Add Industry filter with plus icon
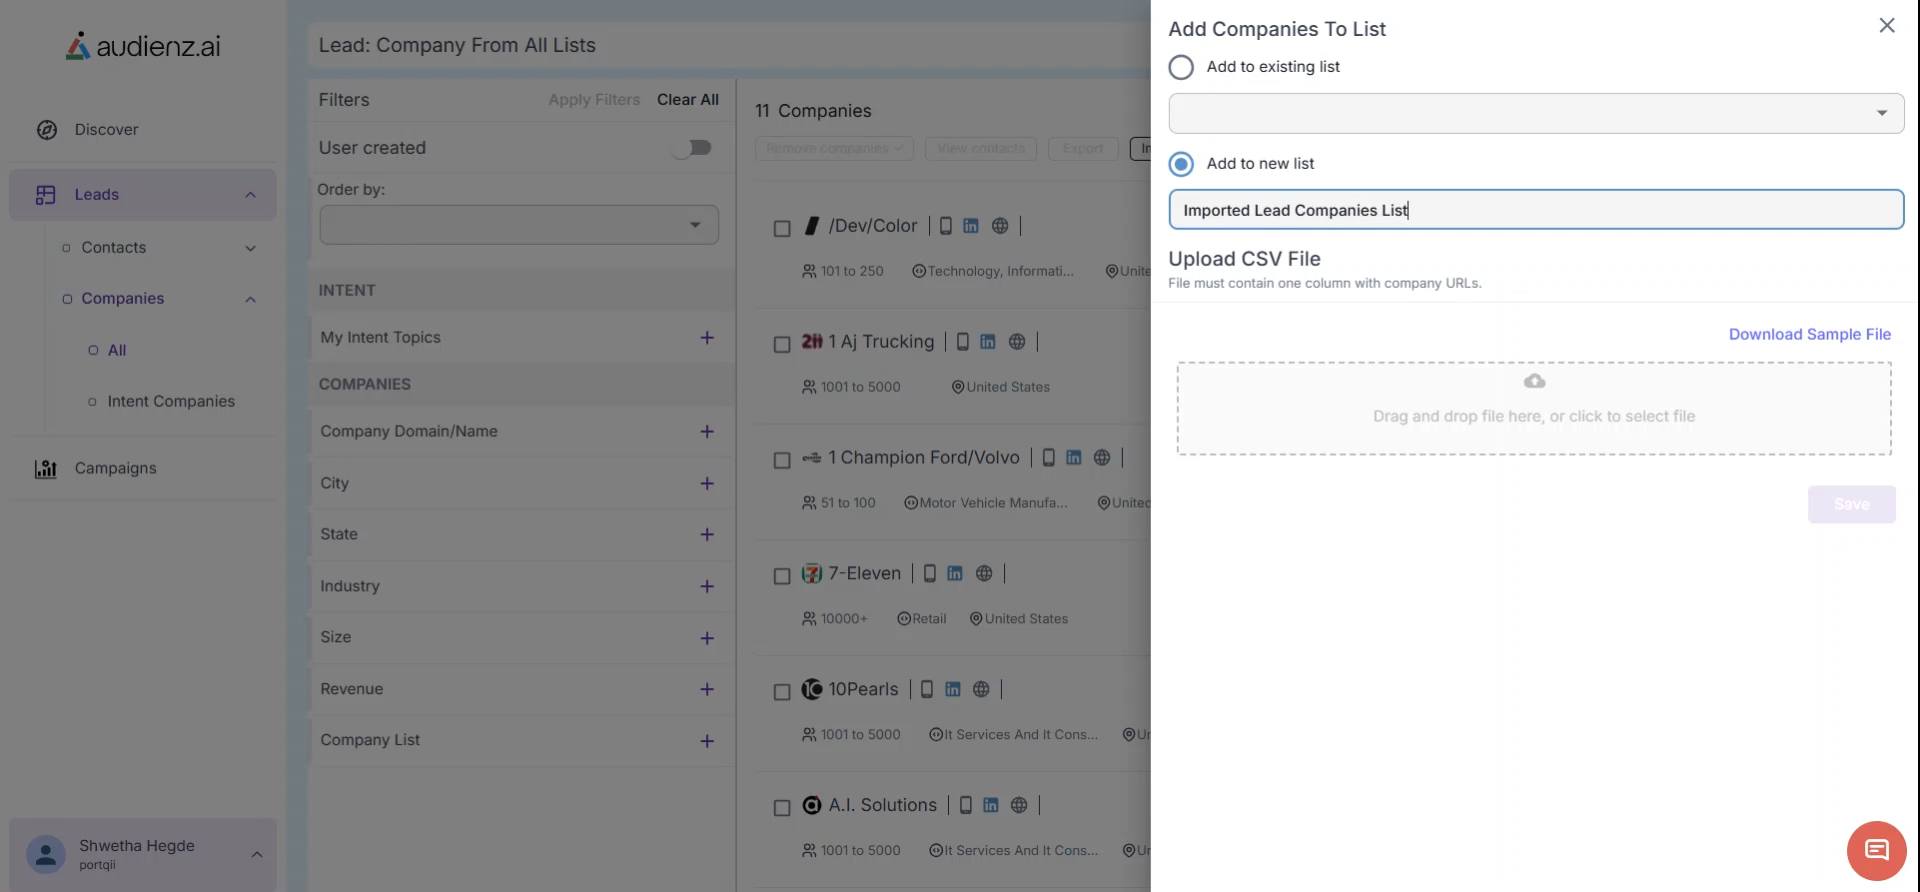The height and width of the screenshot is (892, 1920). click(707, 587)
